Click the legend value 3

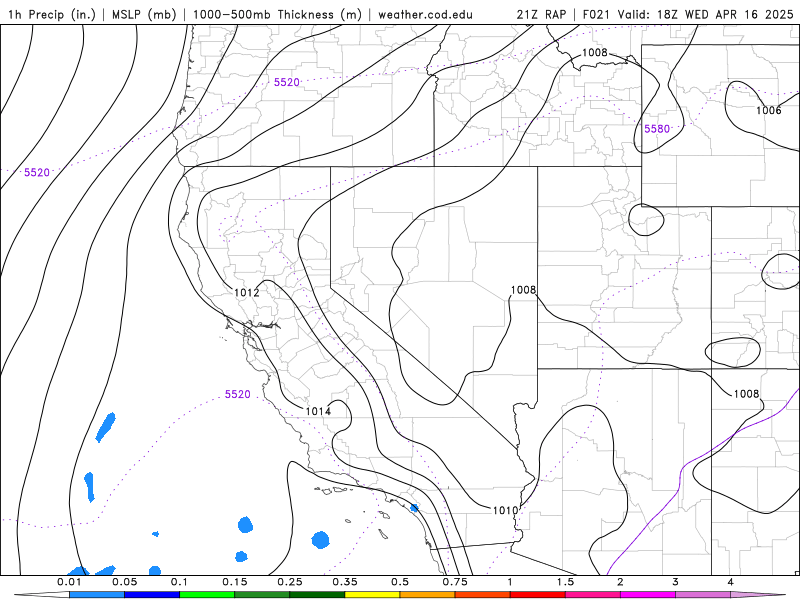[676, 582]
